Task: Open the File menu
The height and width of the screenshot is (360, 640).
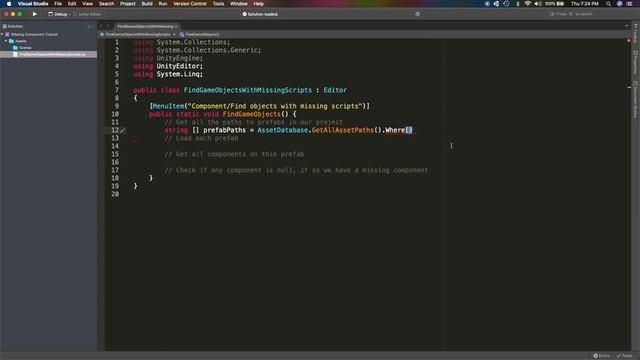Action: (x=58, y=4)
